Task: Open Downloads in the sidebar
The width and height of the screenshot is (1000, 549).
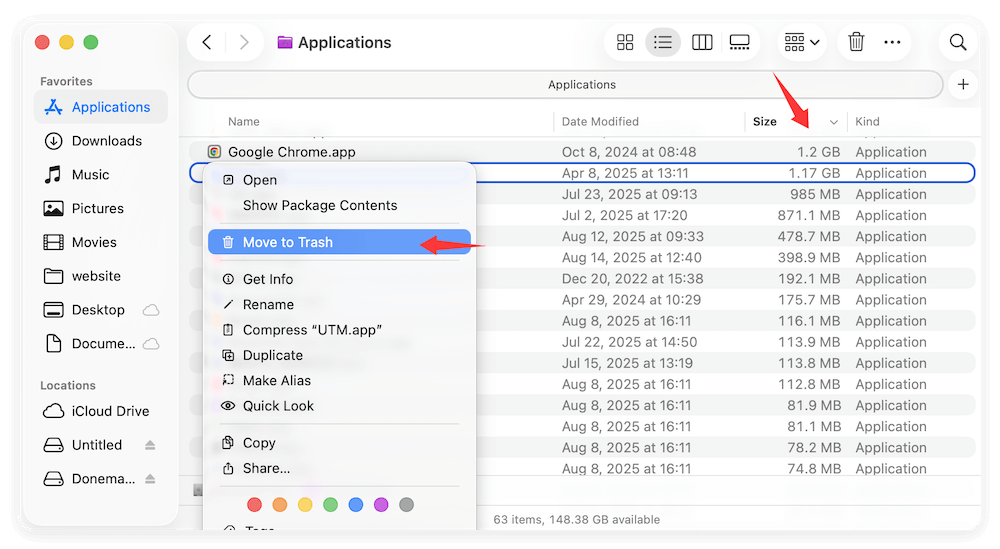Action: [x=101, y=140]
